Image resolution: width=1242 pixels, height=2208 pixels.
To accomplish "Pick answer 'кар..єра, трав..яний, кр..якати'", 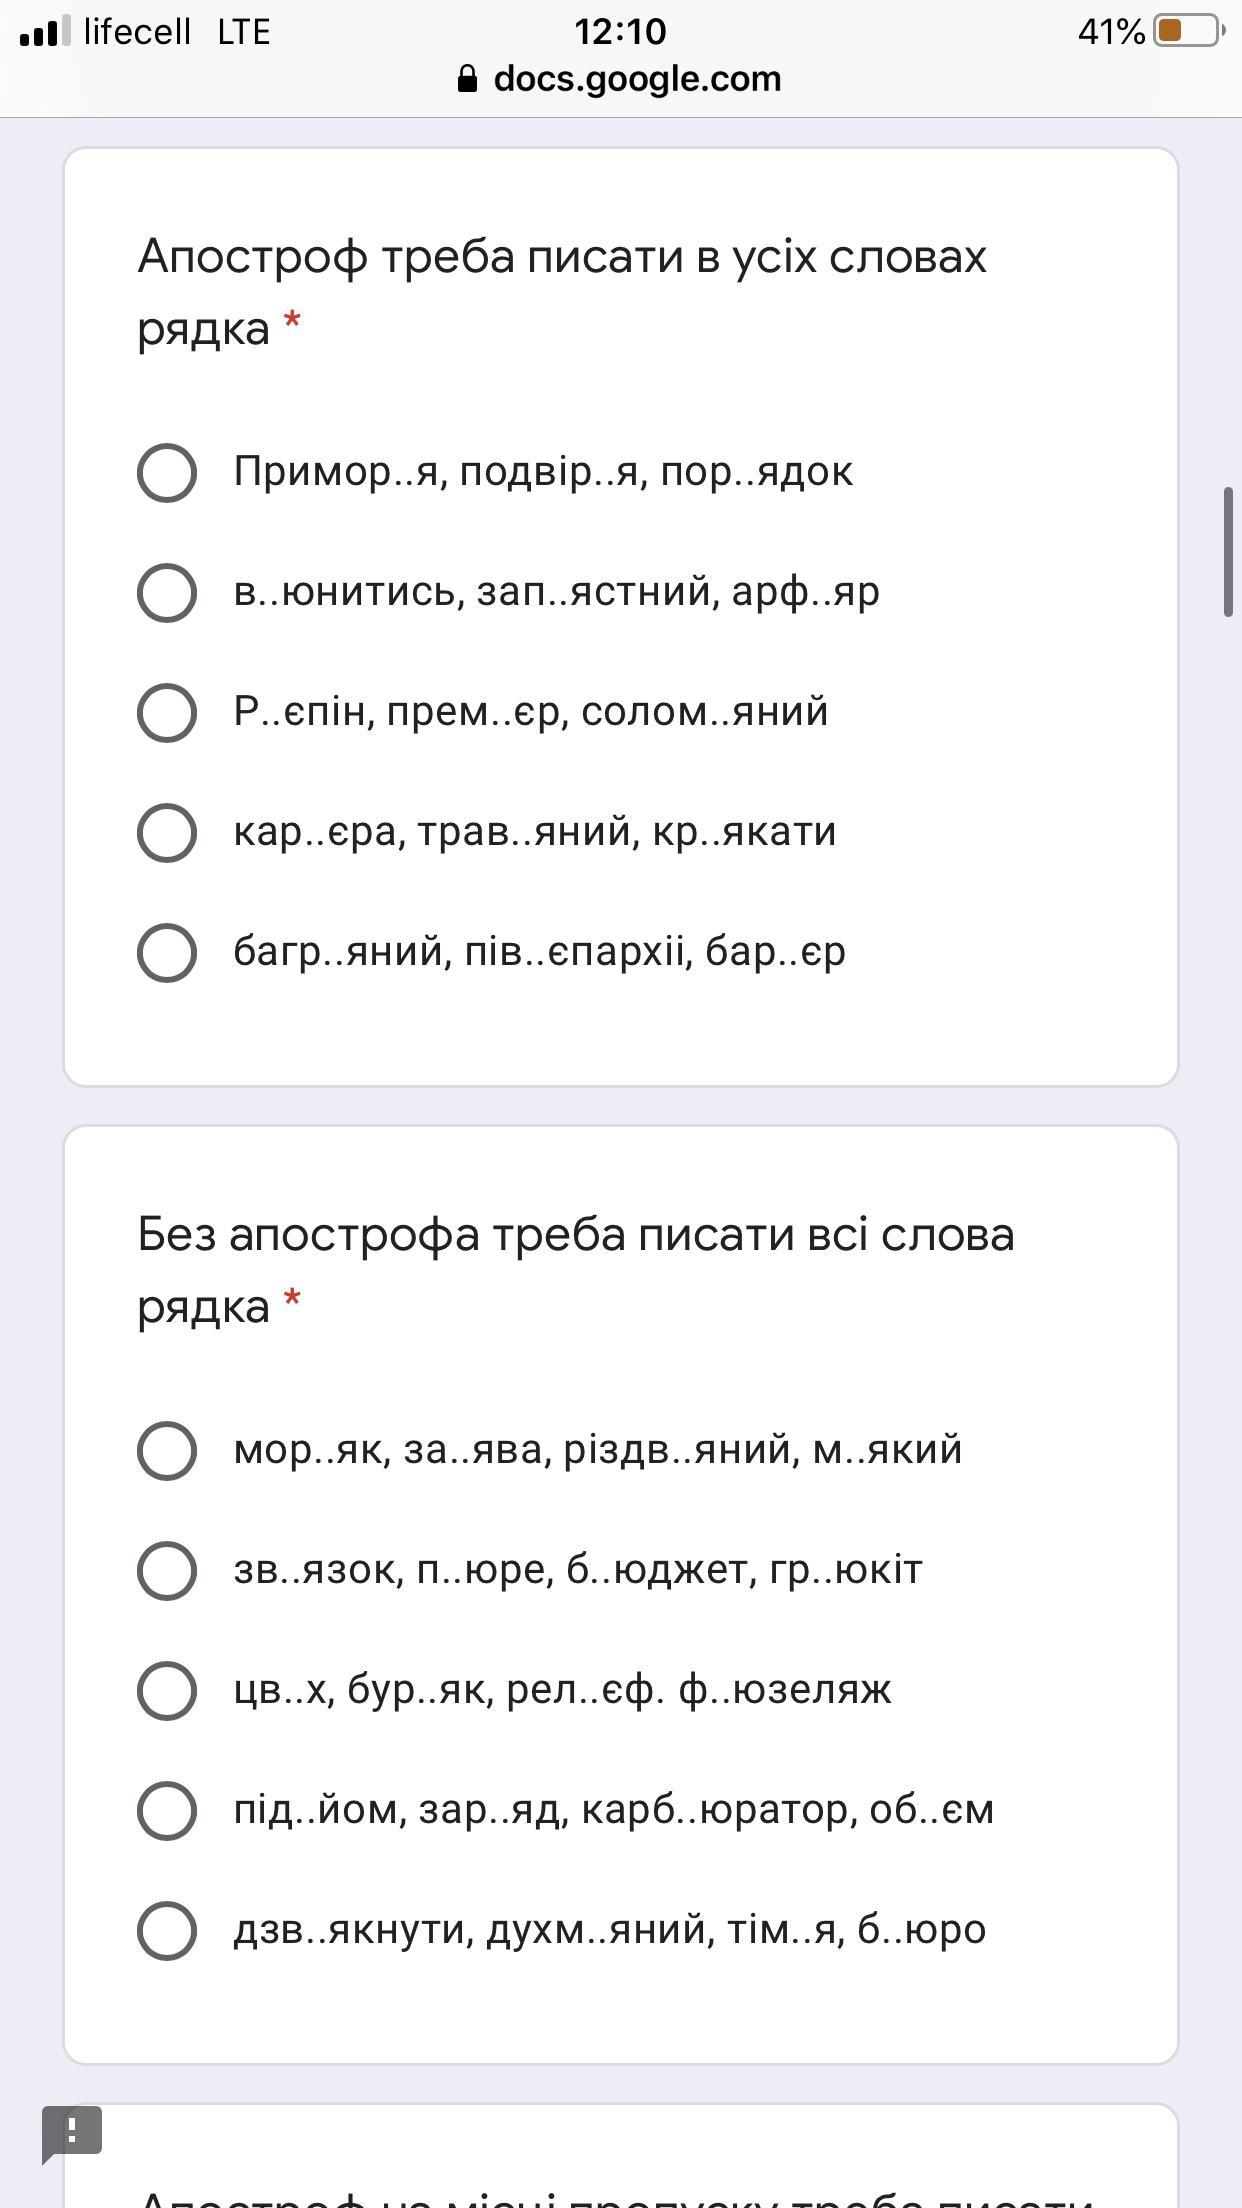I will point(166,832).
